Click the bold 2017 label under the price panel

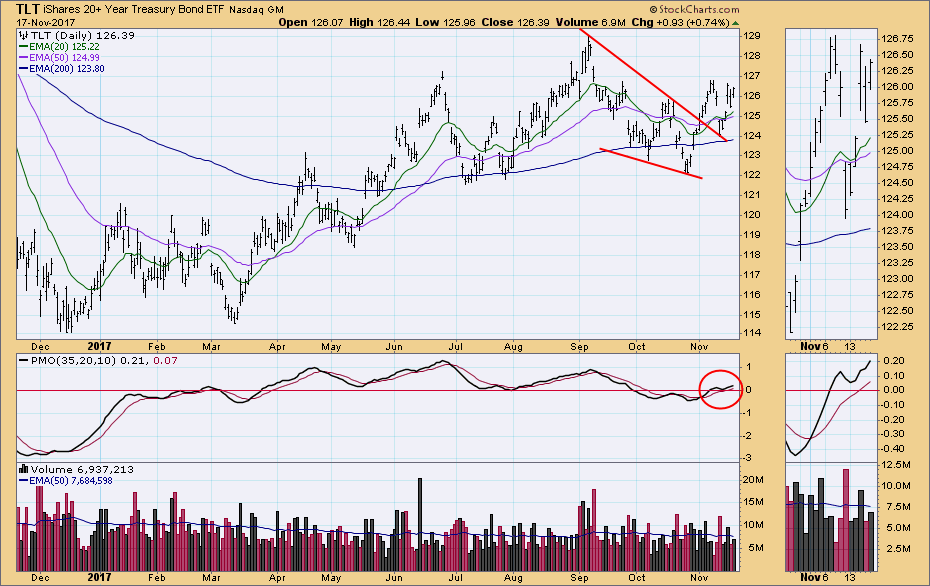99,346
